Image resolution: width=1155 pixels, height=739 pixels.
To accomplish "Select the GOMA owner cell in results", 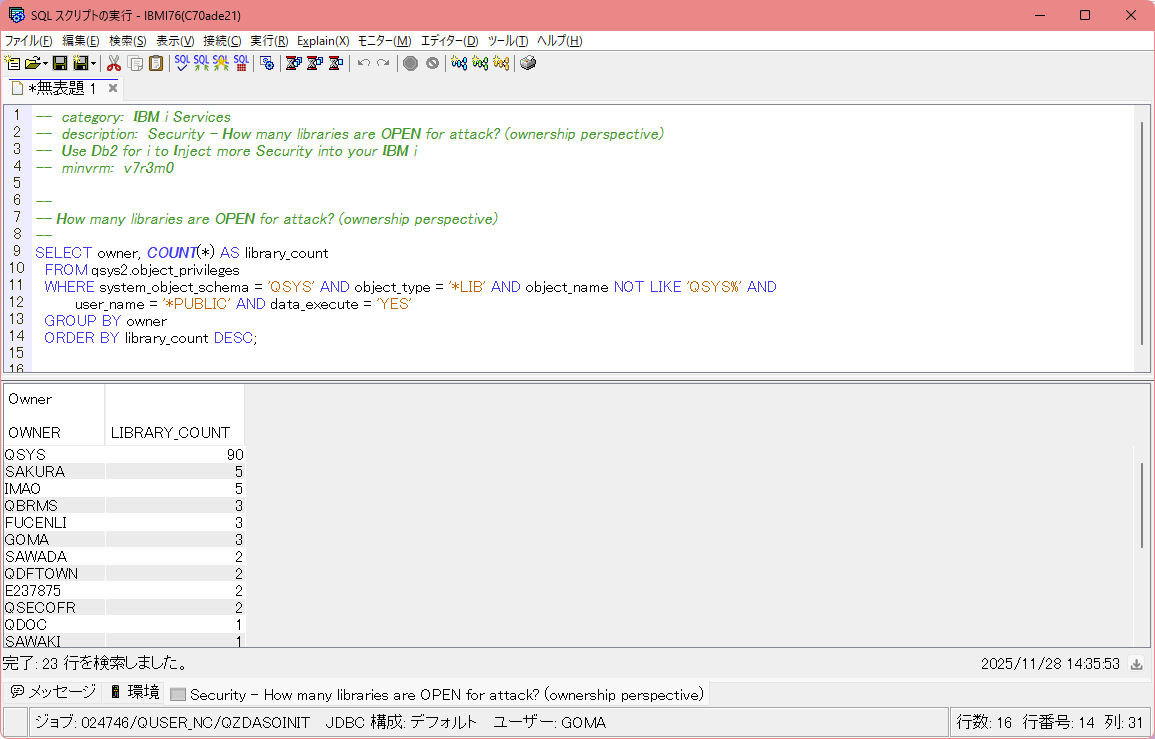I will 54,539.
